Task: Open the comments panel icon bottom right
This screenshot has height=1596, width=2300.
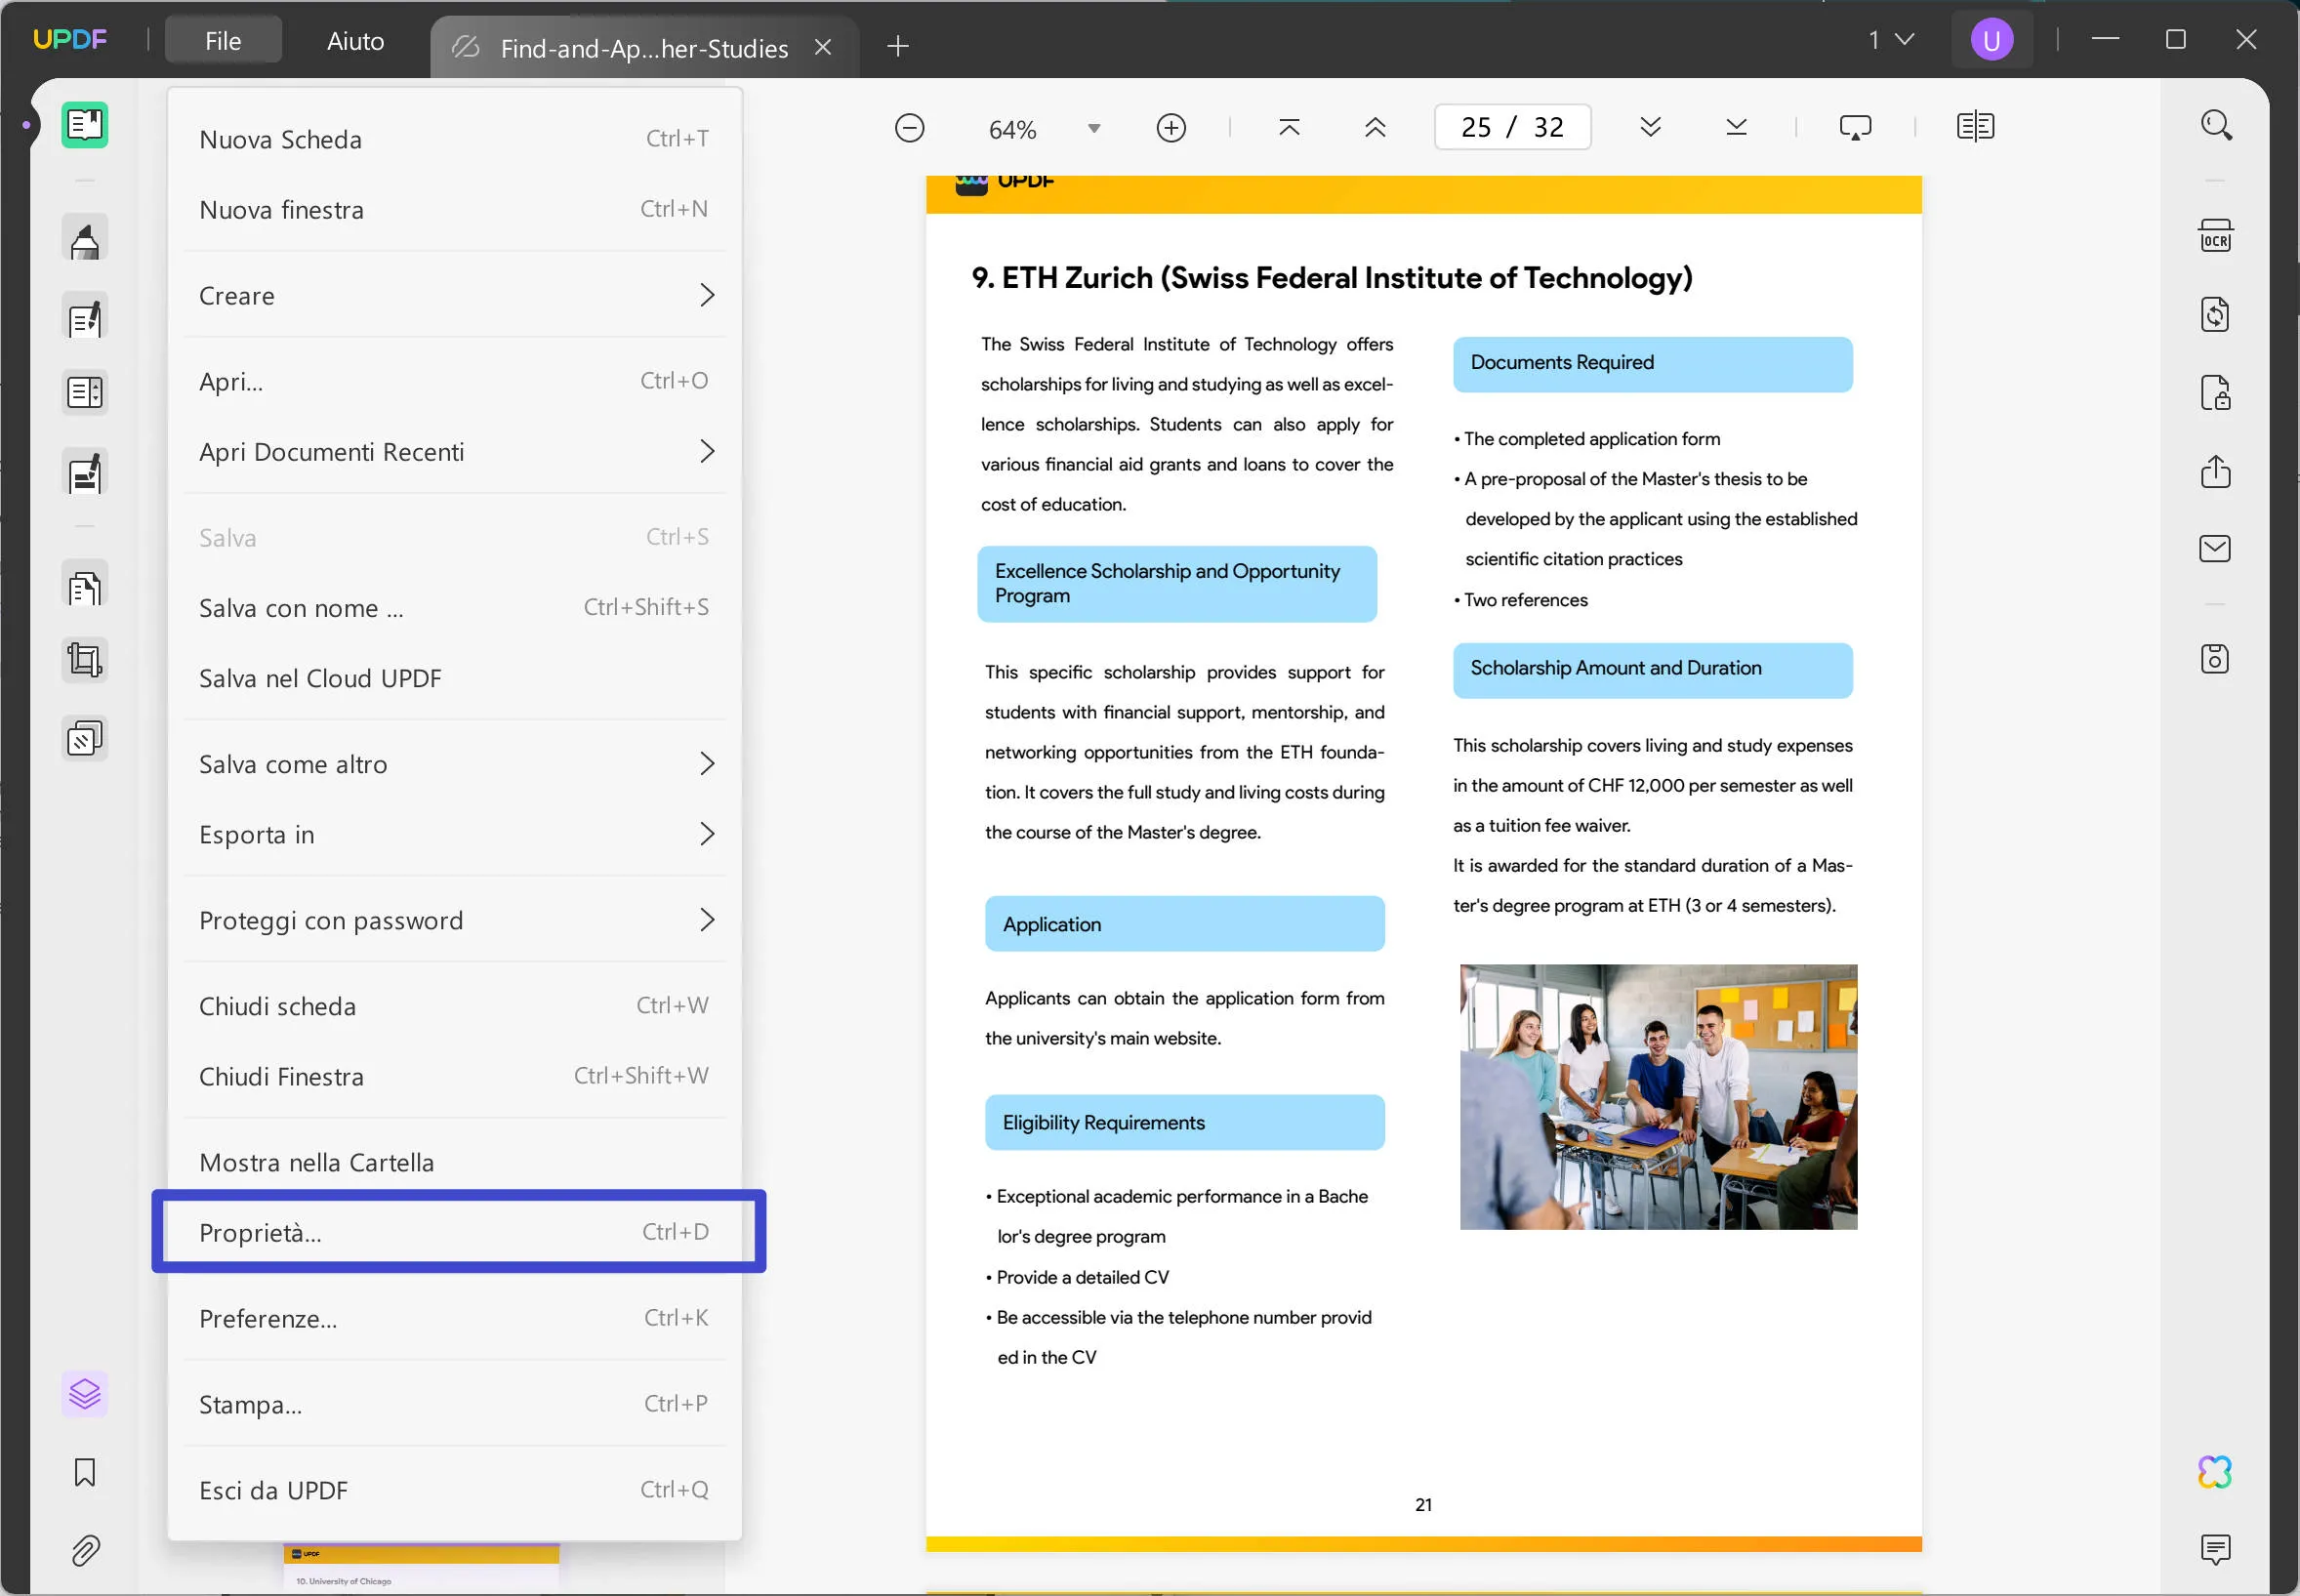Action: (x=2215, y=1549)
